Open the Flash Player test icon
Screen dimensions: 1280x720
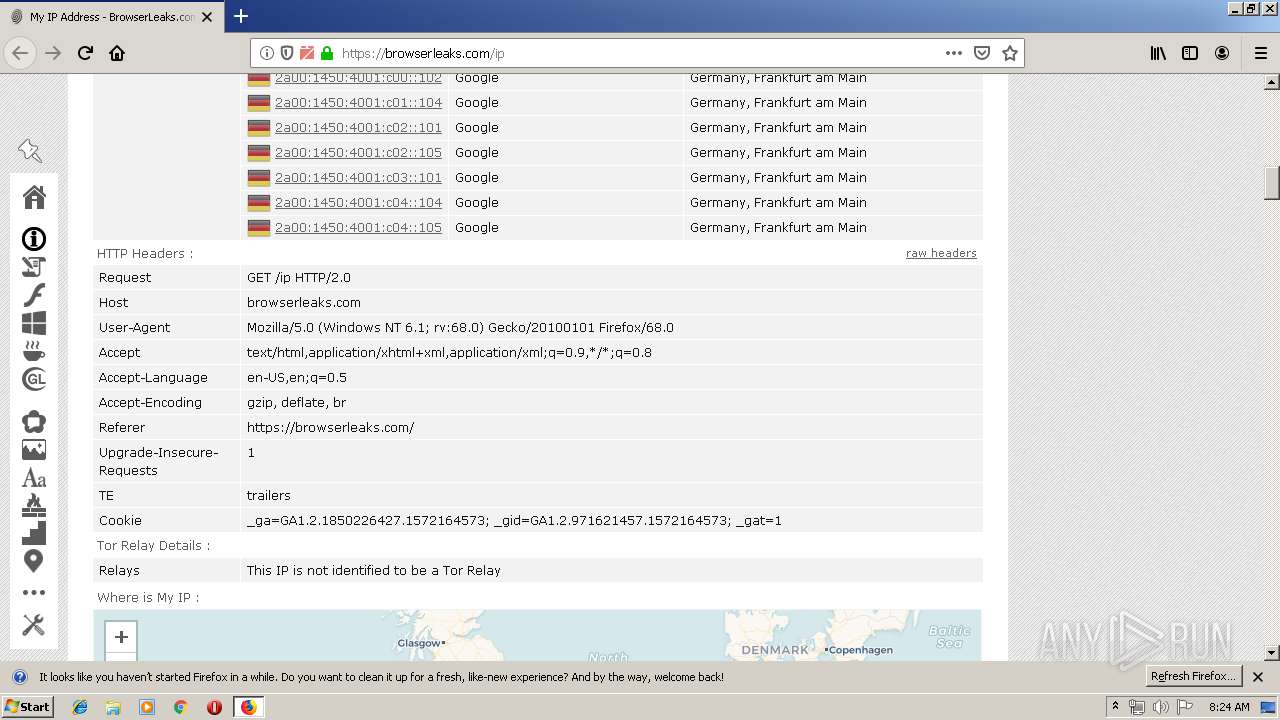pos(34,295)
